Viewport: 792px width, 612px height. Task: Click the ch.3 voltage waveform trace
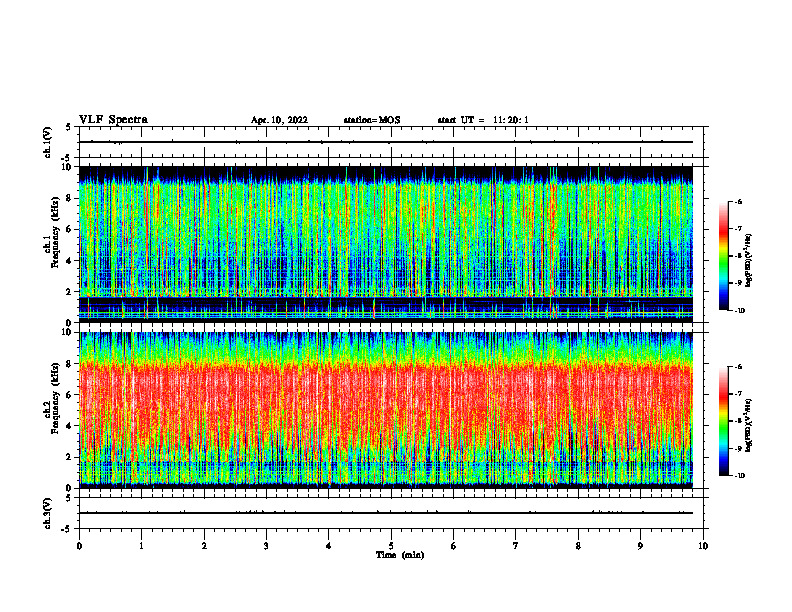pos(386,513)
